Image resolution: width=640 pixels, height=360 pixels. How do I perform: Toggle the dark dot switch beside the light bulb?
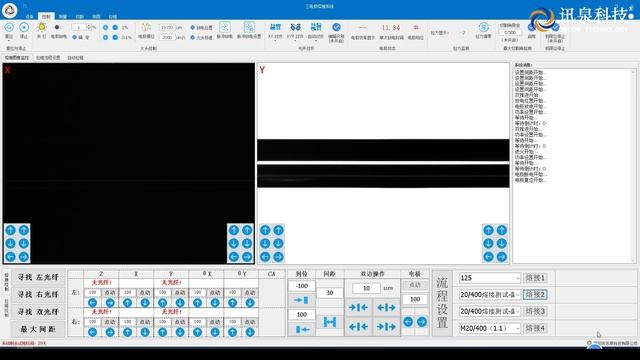point(57,27)
